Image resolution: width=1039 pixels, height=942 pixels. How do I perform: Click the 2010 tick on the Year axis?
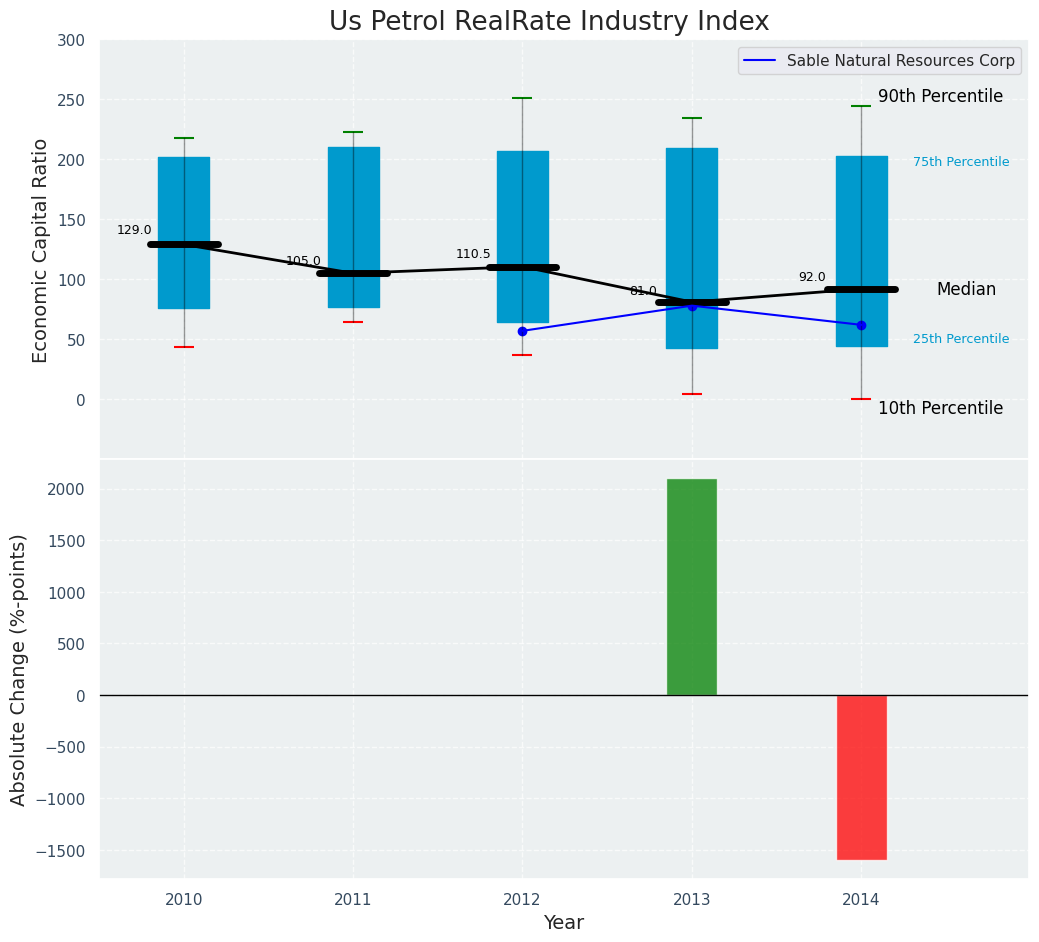pos(184,900)
